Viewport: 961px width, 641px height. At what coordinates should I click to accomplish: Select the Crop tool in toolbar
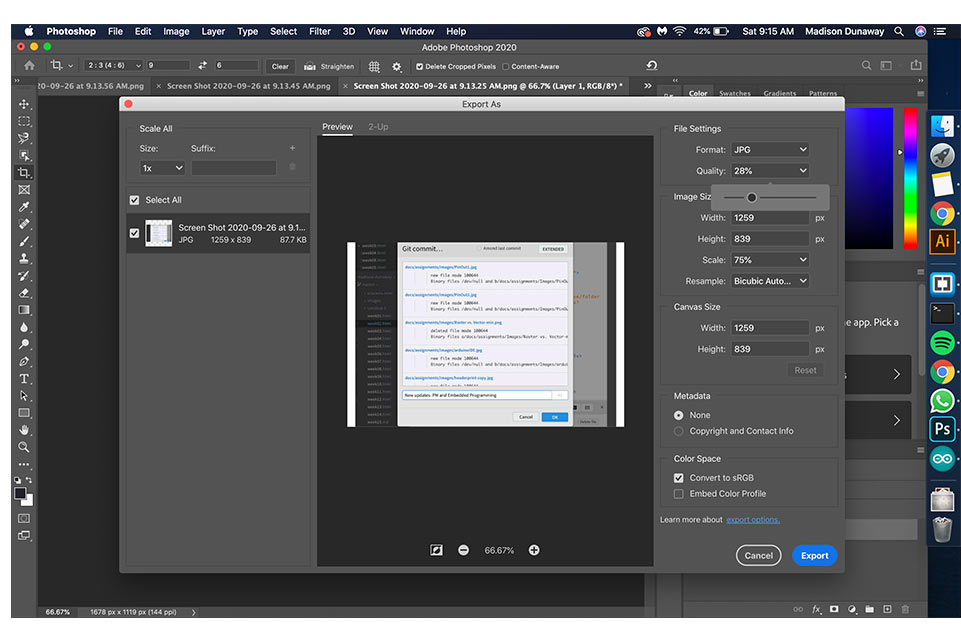point(24,173)
